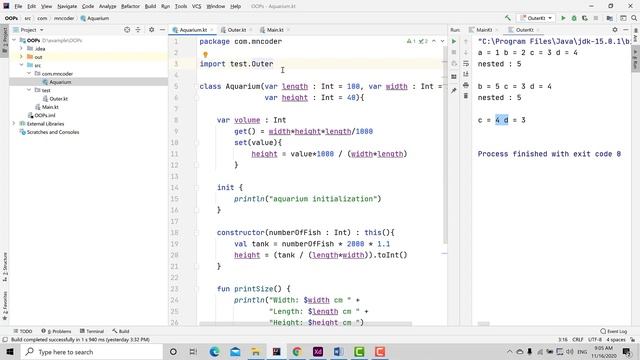Hide the Project tool window
The width and height of the screenshot is (640, 360).
coord(162,29)
